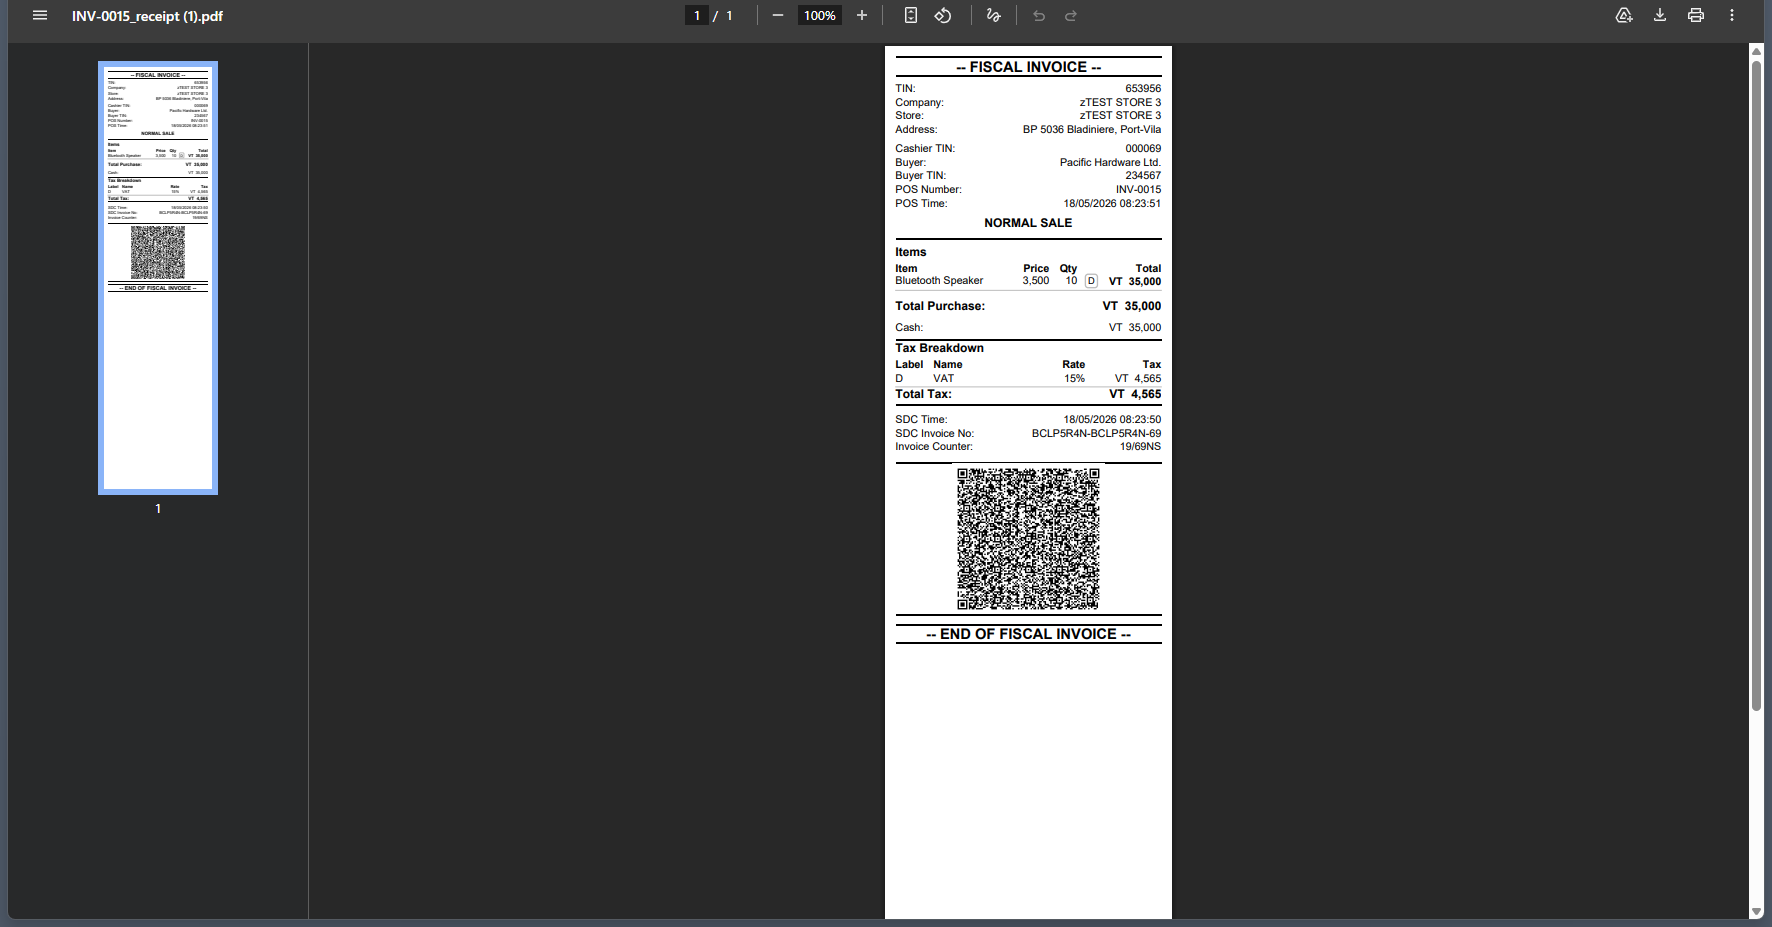Download the PDF file
The height and width of the screenshot is (927, 1772).
point(1660,15)
